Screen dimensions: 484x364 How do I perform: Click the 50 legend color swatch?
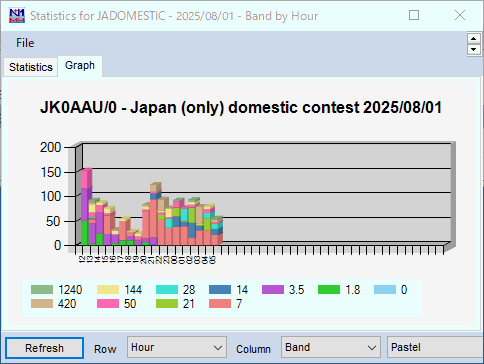(108, 303)
